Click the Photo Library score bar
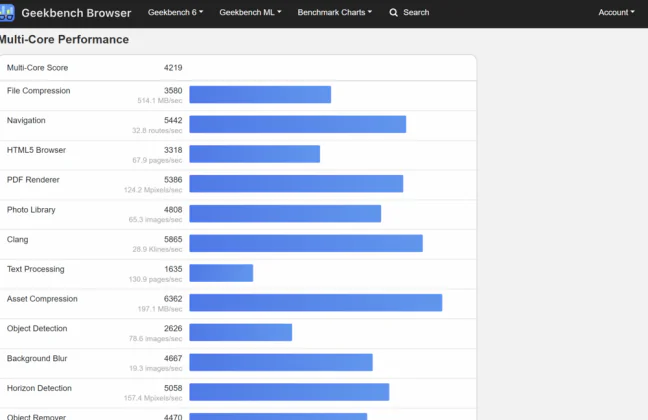The height and width of the screenshot is (420, 648). click(x=285, y=213)
